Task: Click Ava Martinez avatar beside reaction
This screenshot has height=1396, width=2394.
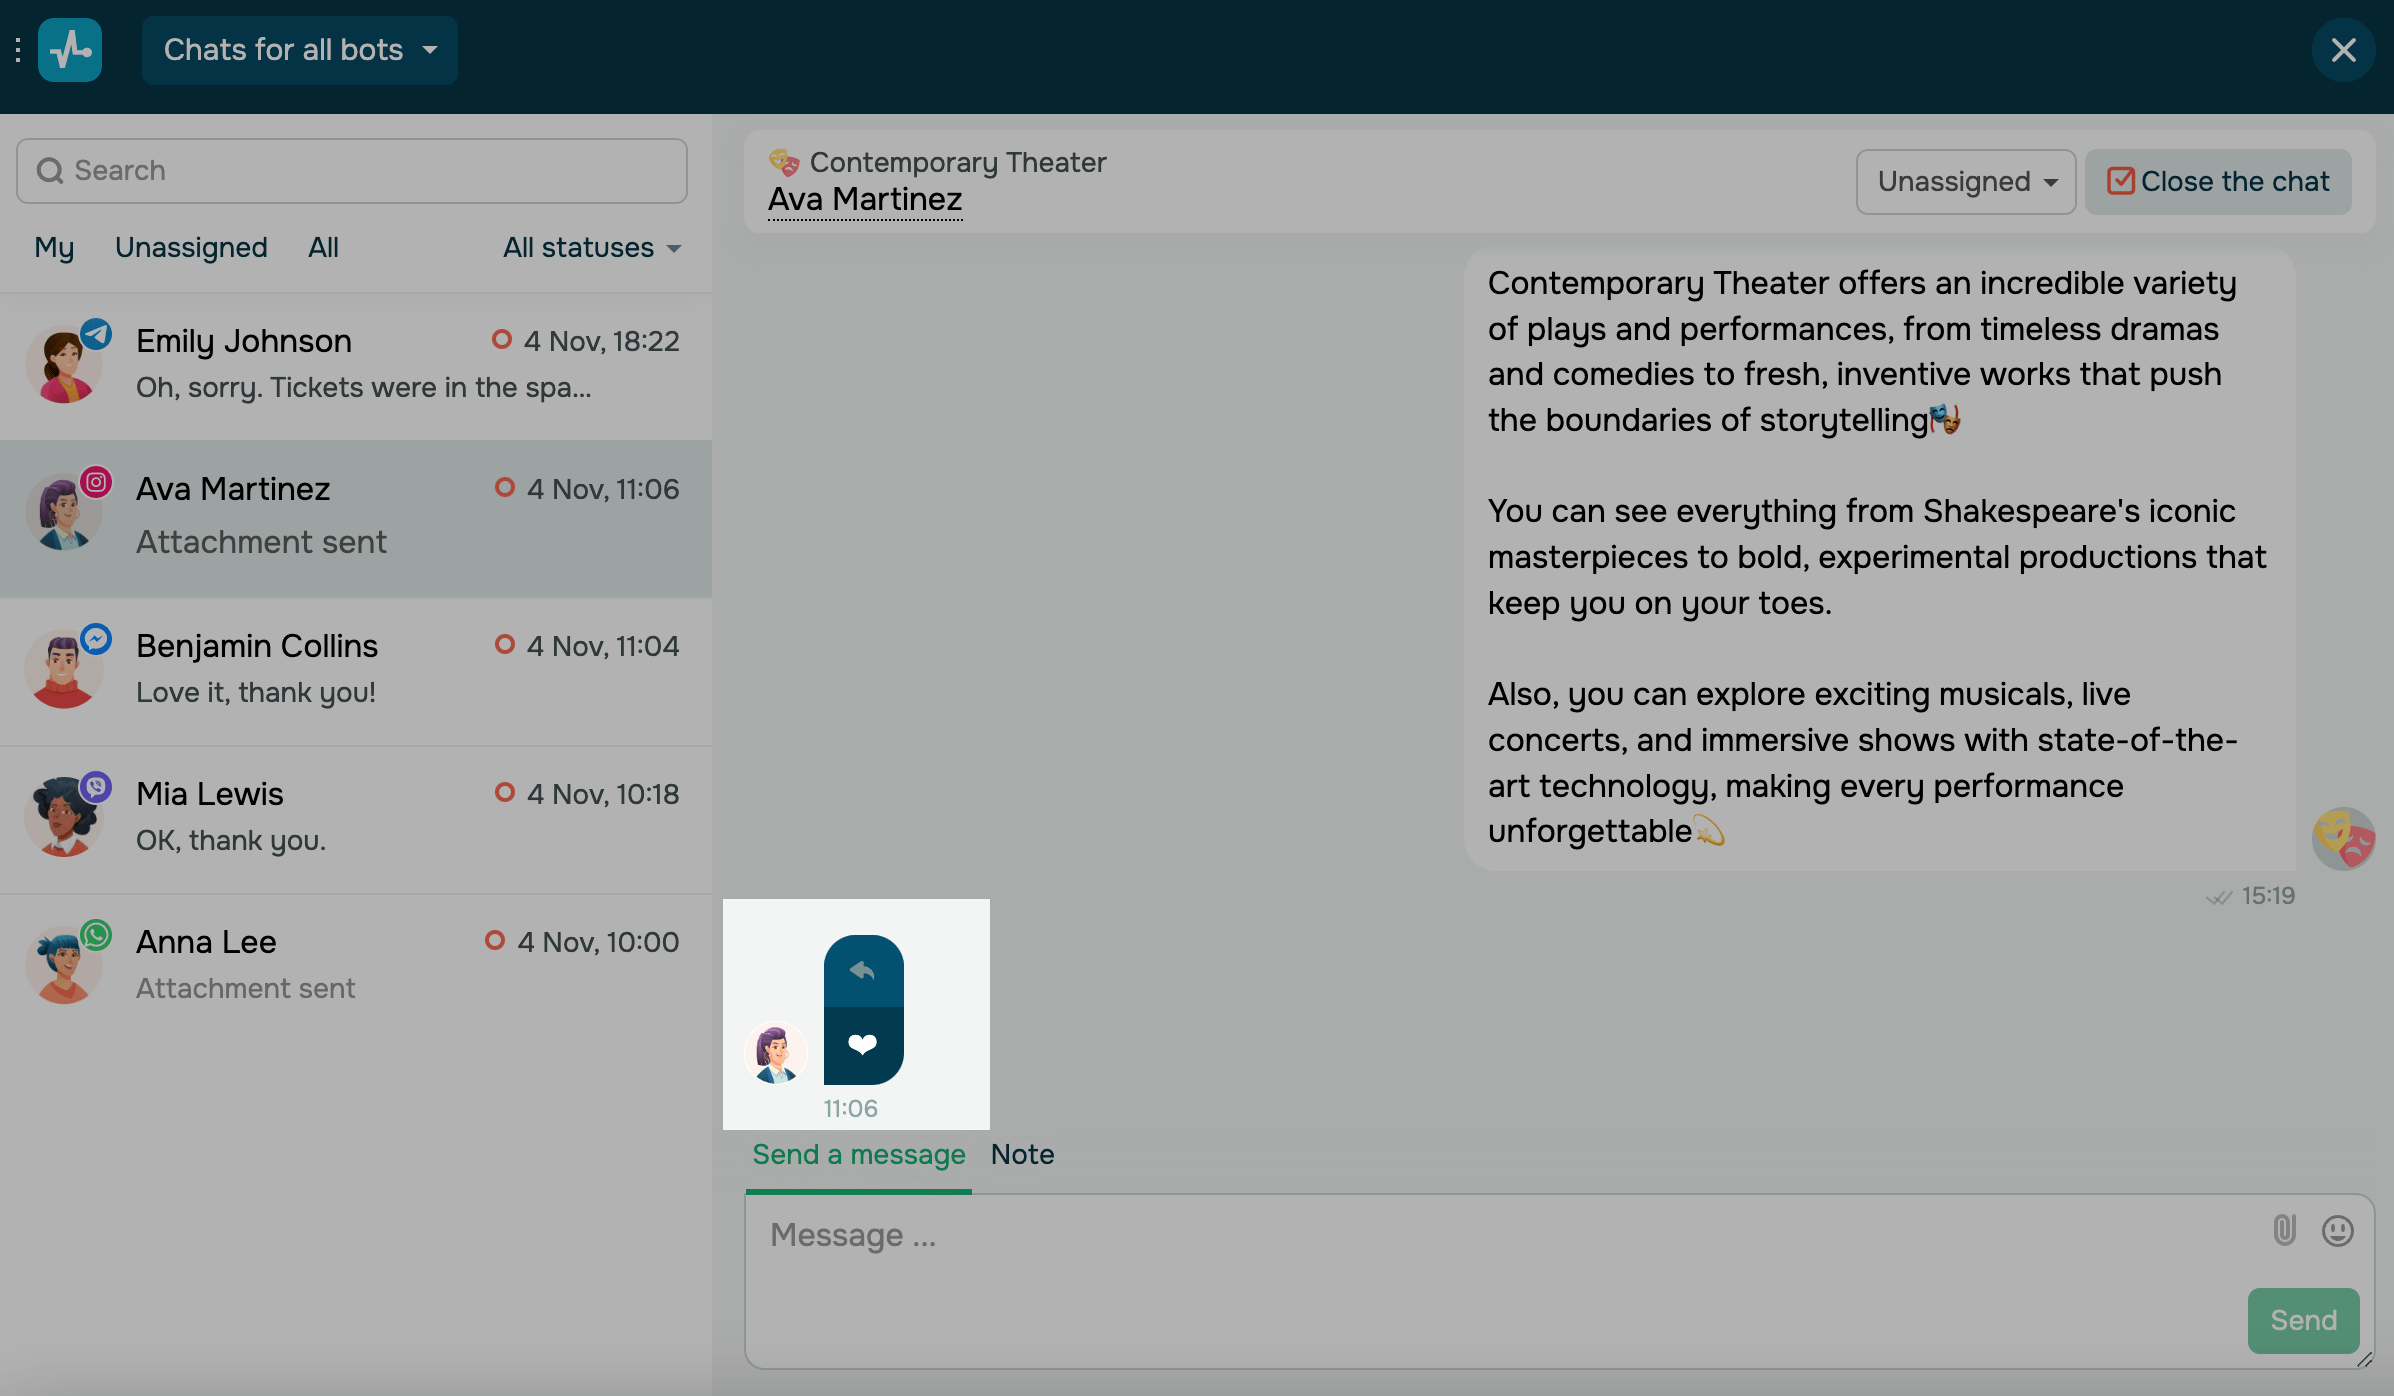Action: click(775, 1053)
